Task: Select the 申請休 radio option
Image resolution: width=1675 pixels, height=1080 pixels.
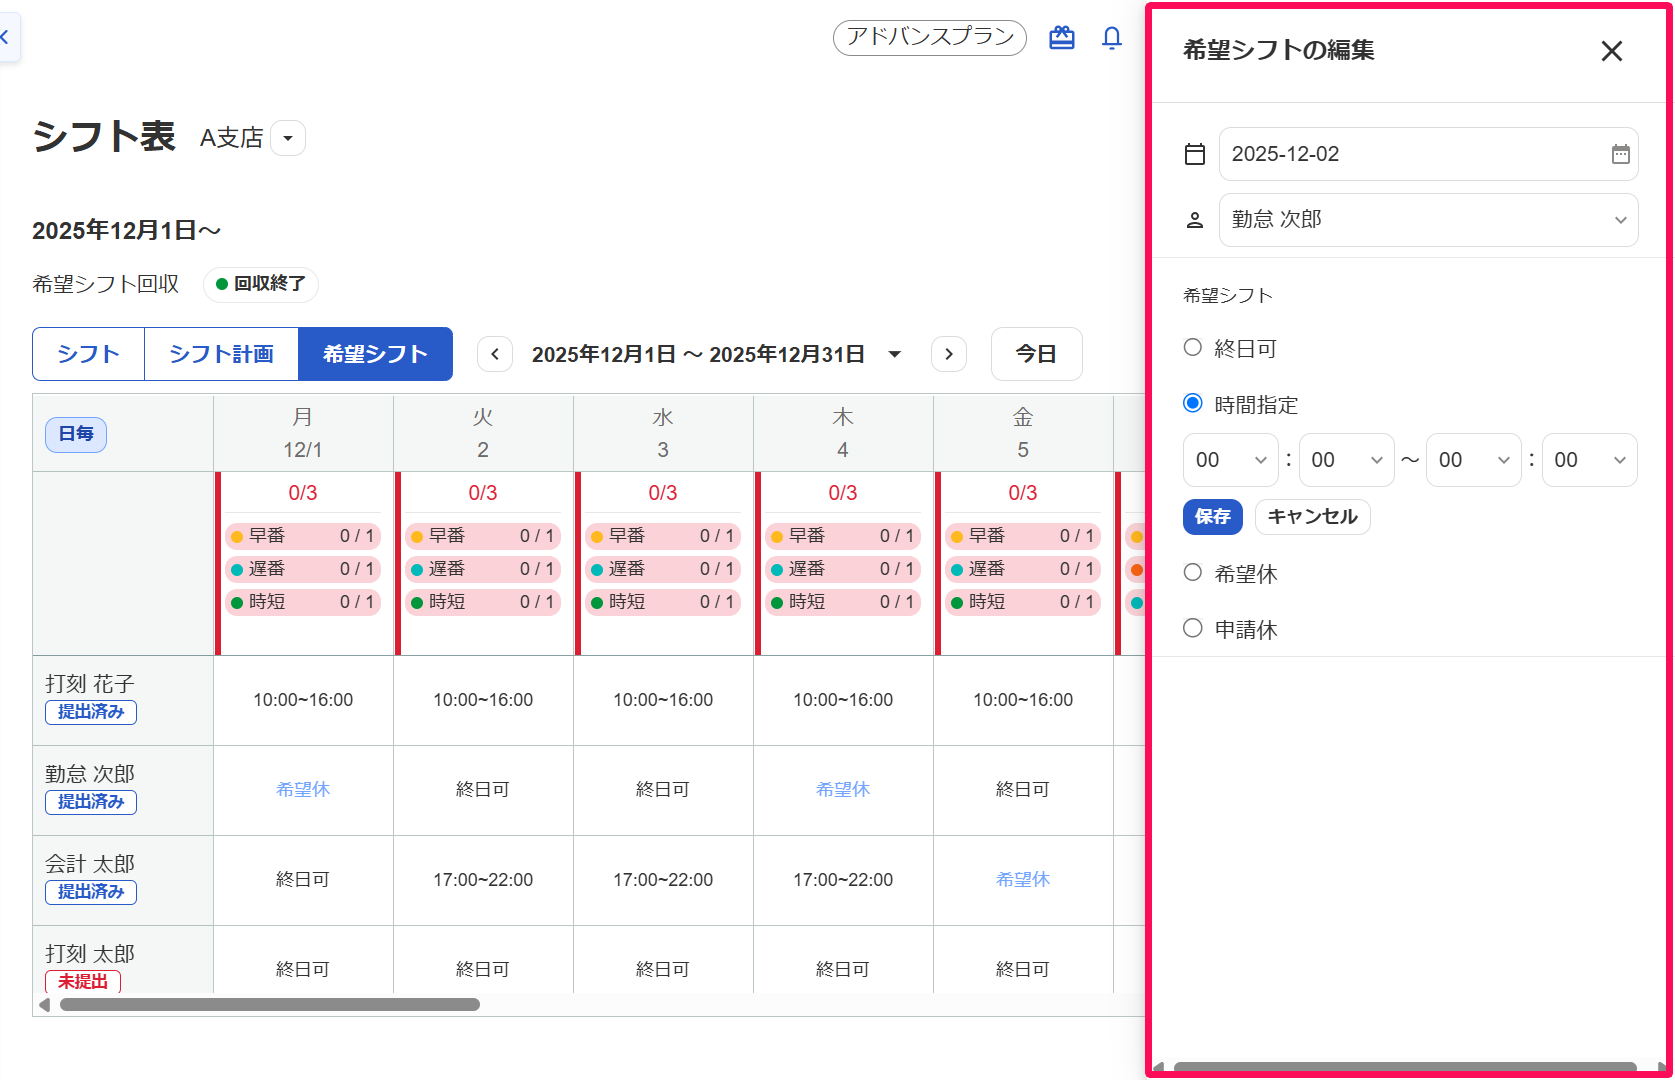Action: pos(1192,627)
